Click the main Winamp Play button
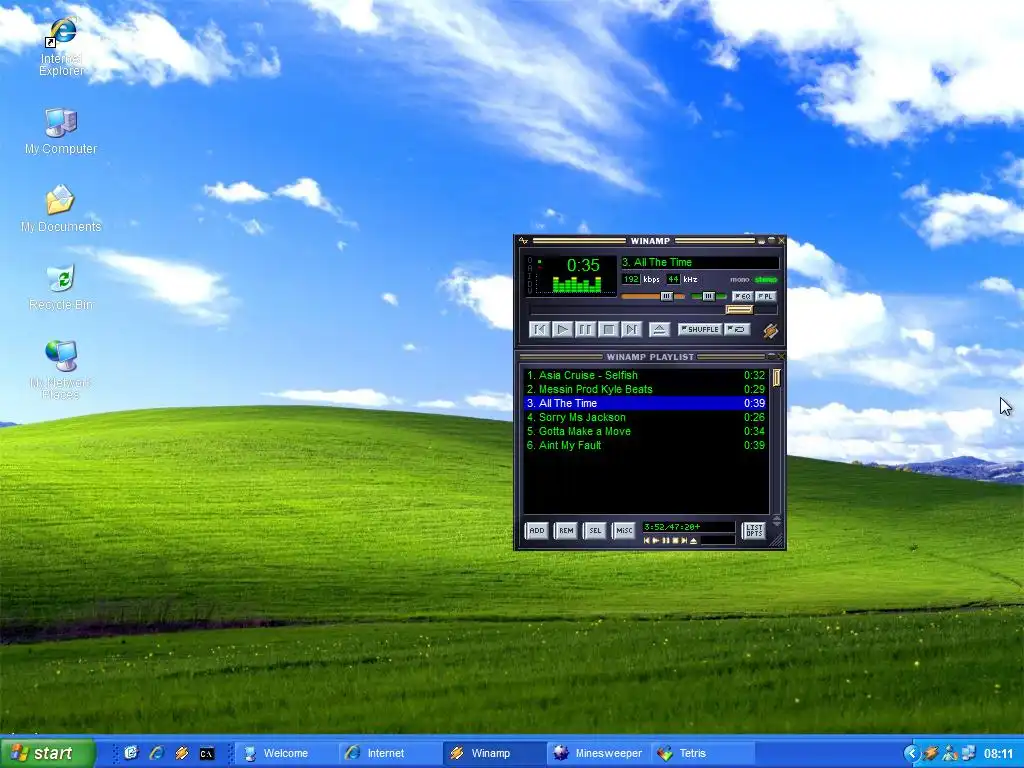 (563, 329)
